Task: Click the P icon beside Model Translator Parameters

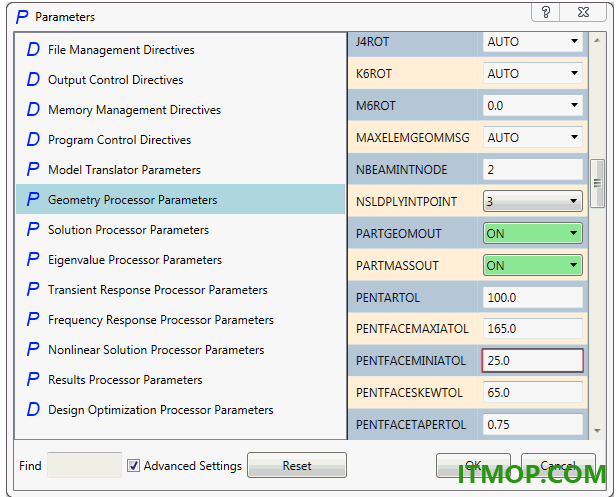Action: [33, 170]
